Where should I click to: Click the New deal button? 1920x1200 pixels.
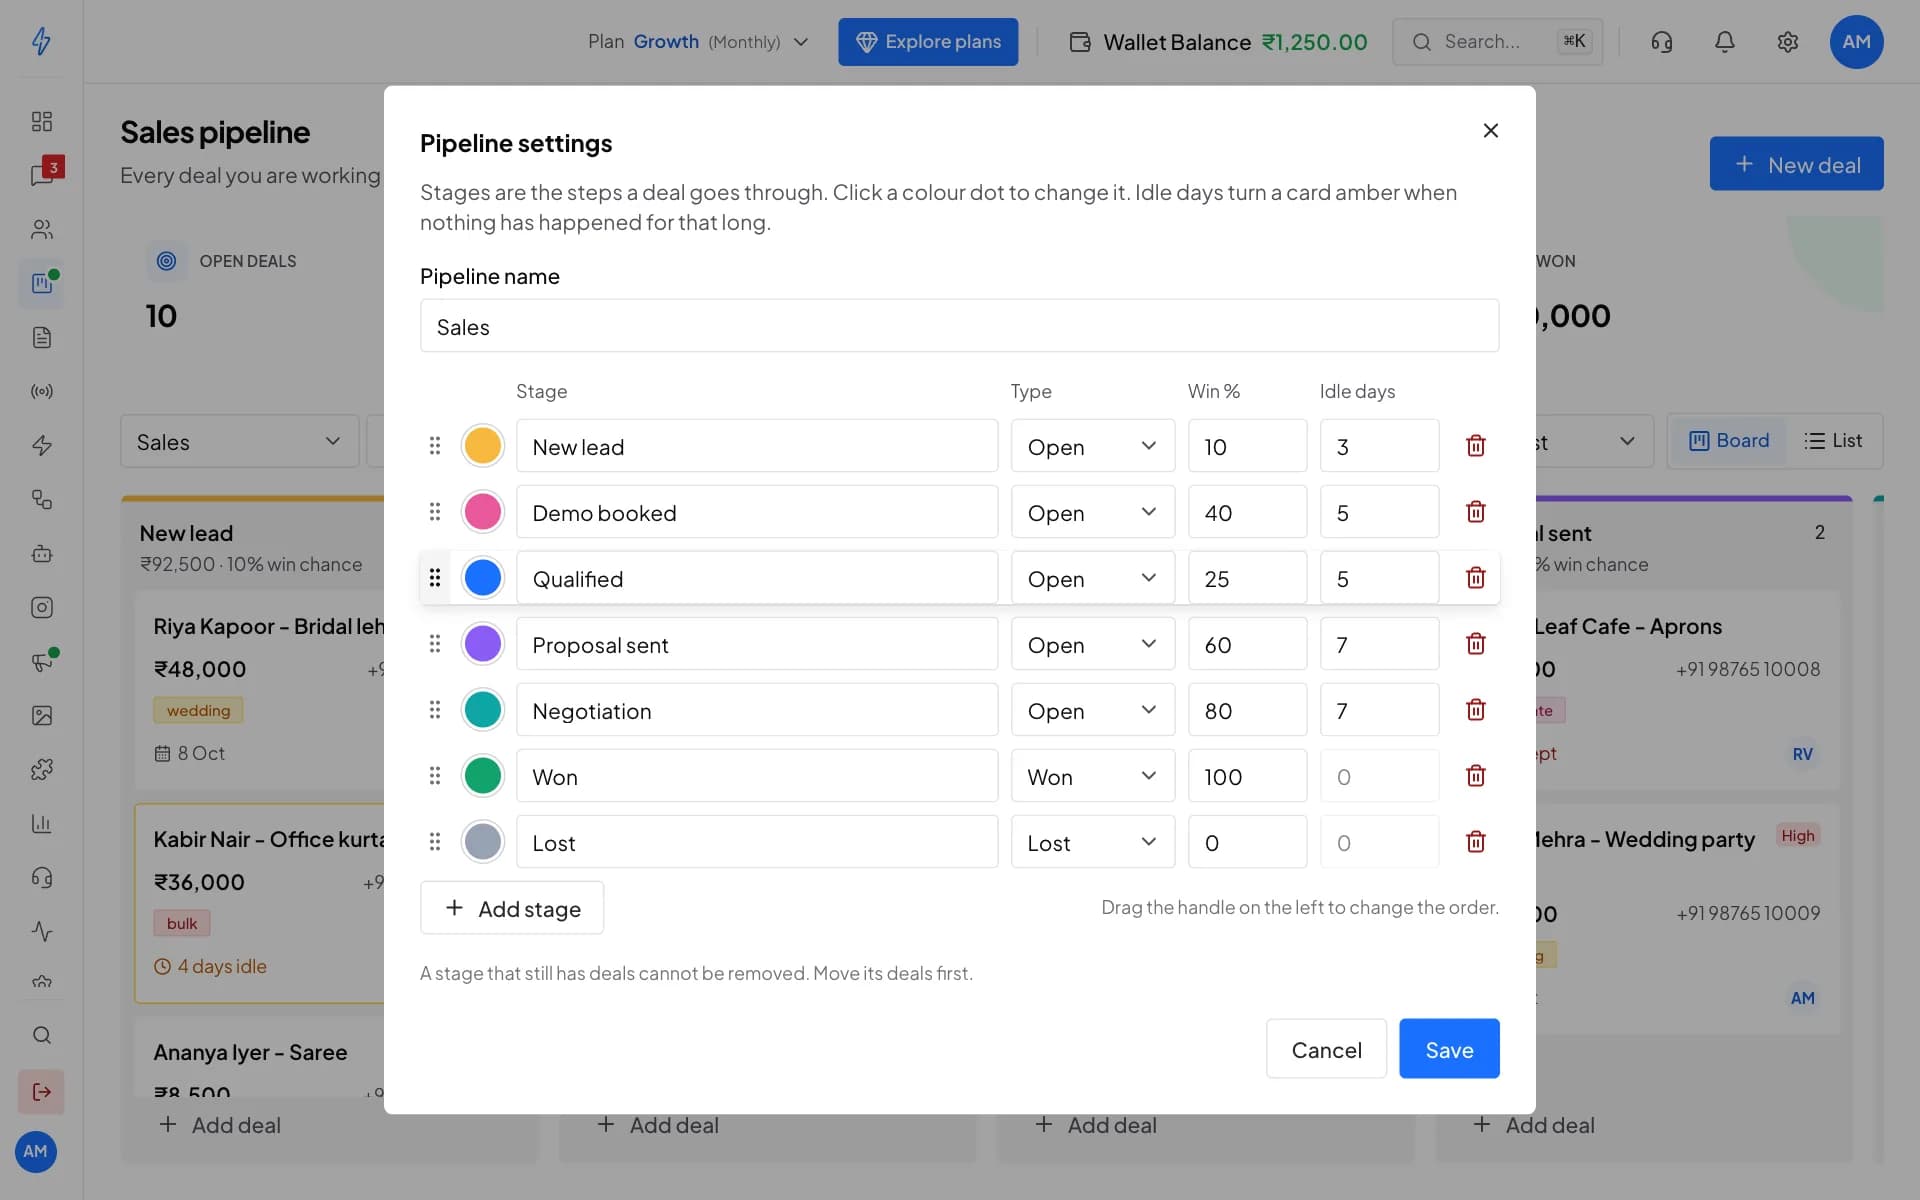tap(1796, 164)
